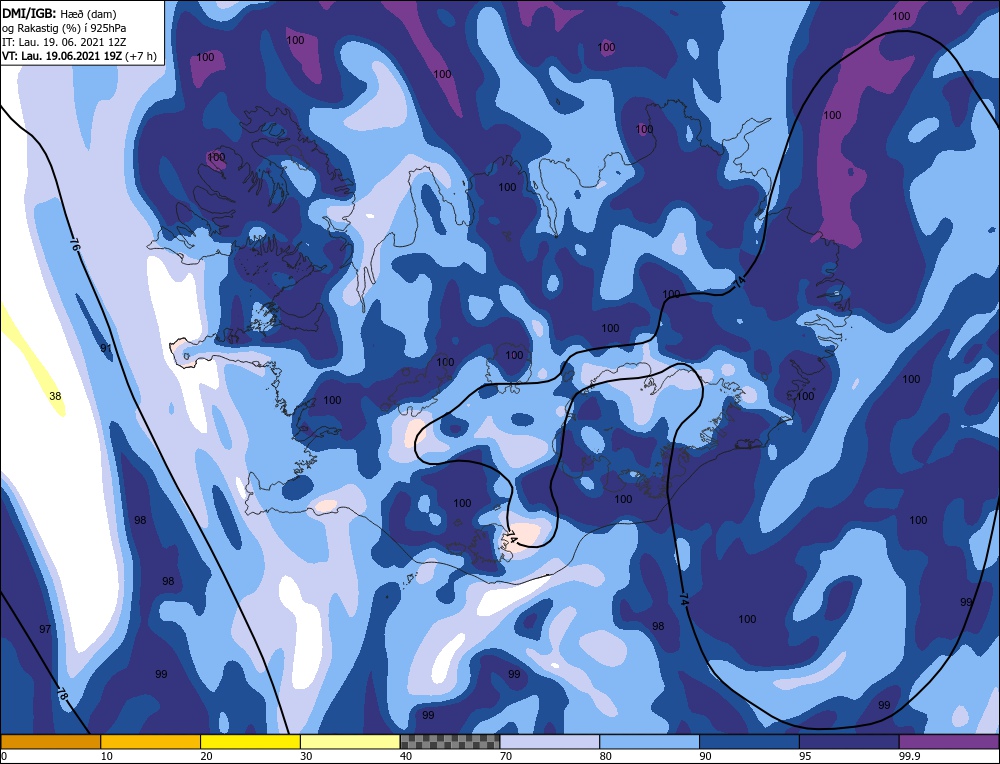This screenshot has width=1000, height=764.
Task: Click the '78' contour line label
Action: 62,693
